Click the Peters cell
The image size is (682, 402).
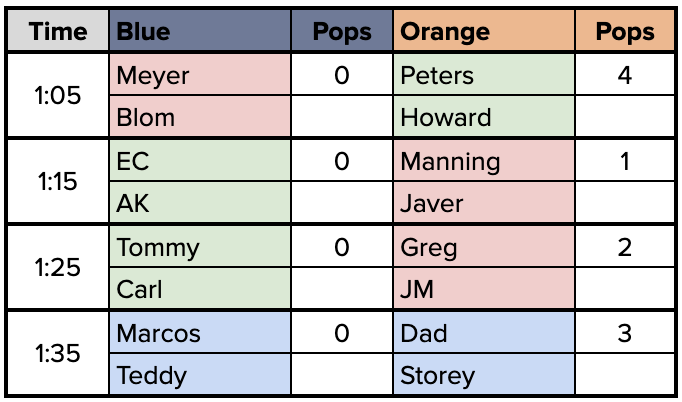(484, 74)
